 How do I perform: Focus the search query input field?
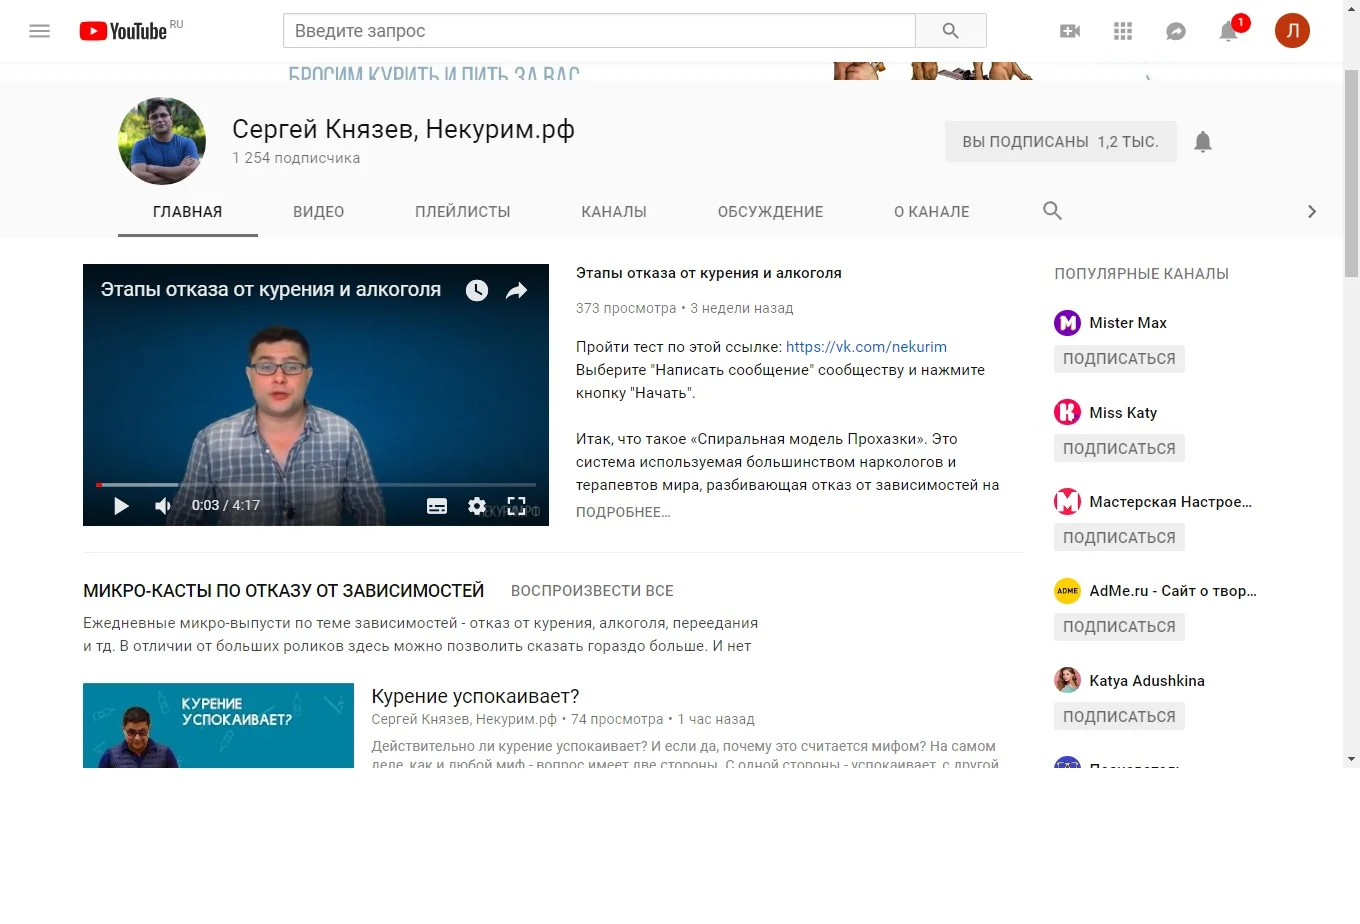click(600, 31)
